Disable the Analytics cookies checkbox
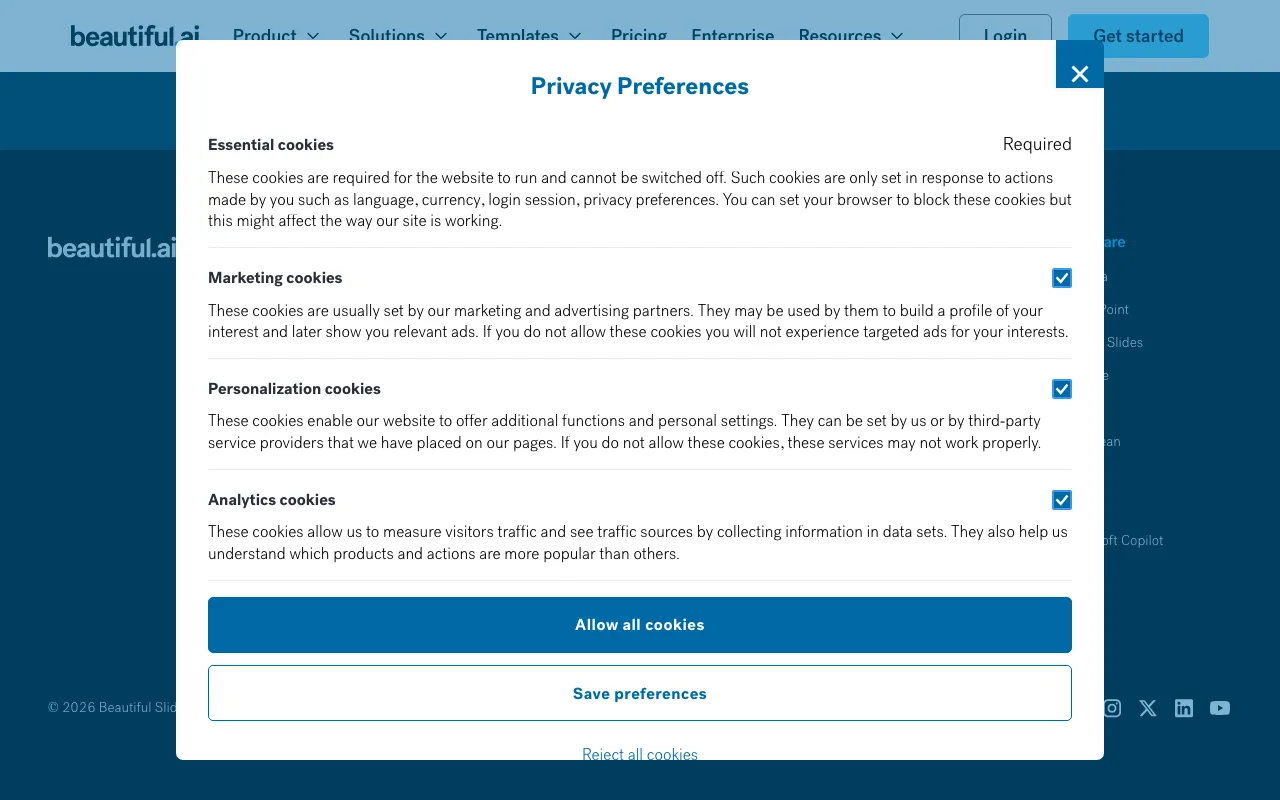The width and height of the screenshot is (1280, 800). point(1062,500)
